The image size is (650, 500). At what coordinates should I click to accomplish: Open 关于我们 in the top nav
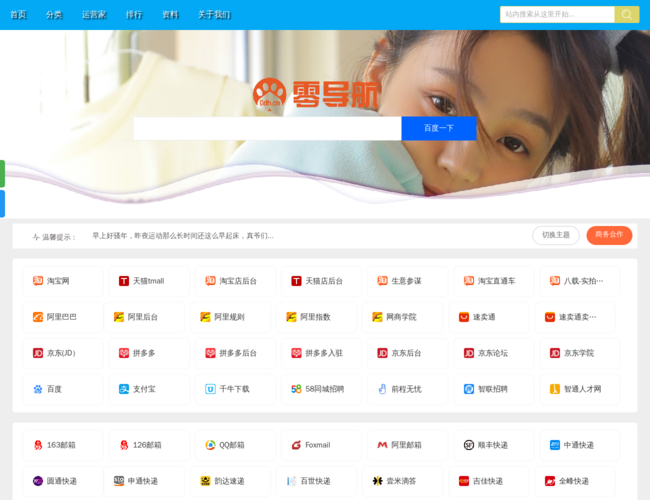point(214,15)
